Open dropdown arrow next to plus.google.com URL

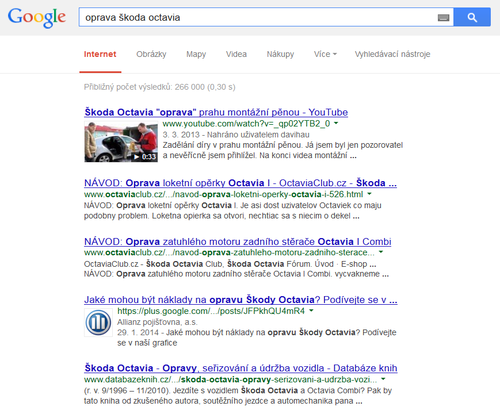tap(311, 310)
